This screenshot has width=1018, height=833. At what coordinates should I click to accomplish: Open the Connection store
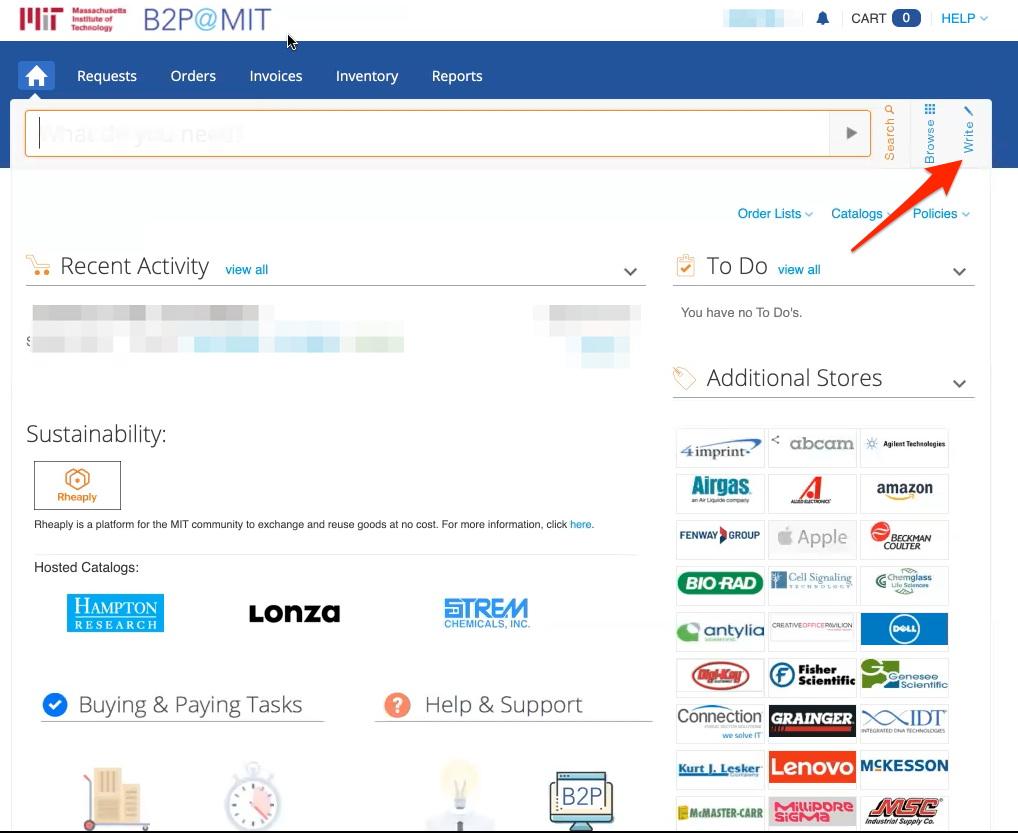pyautogui.click(x=721, y=724)
